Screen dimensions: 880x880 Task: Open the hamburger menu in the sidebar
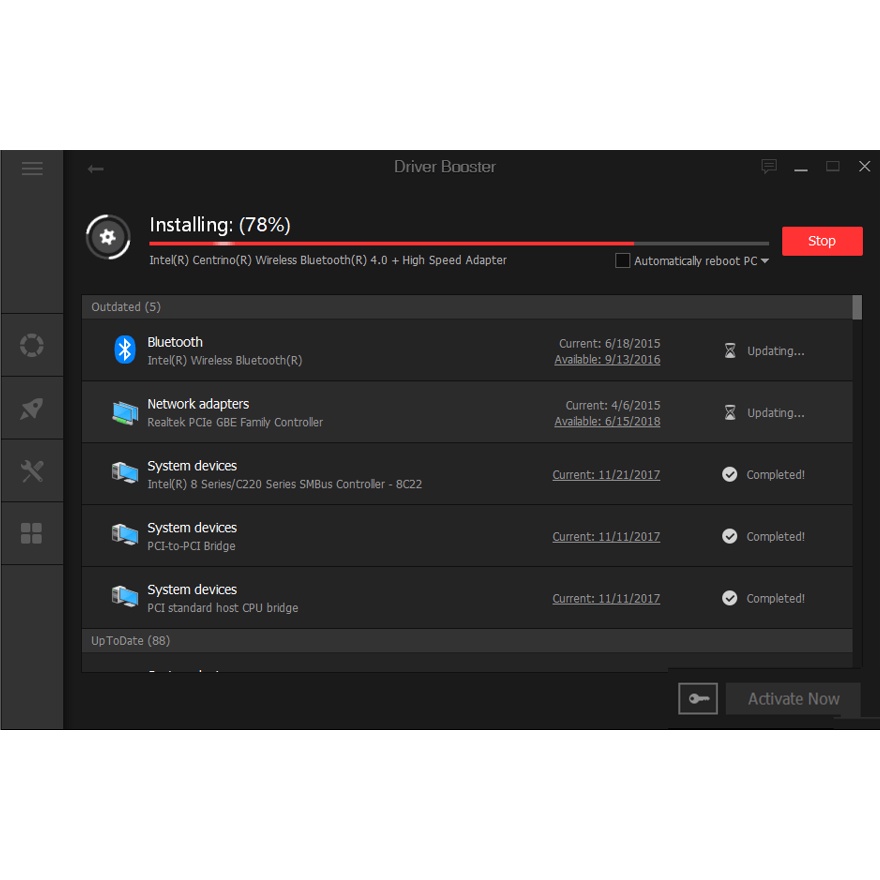[x=31, y=168]
